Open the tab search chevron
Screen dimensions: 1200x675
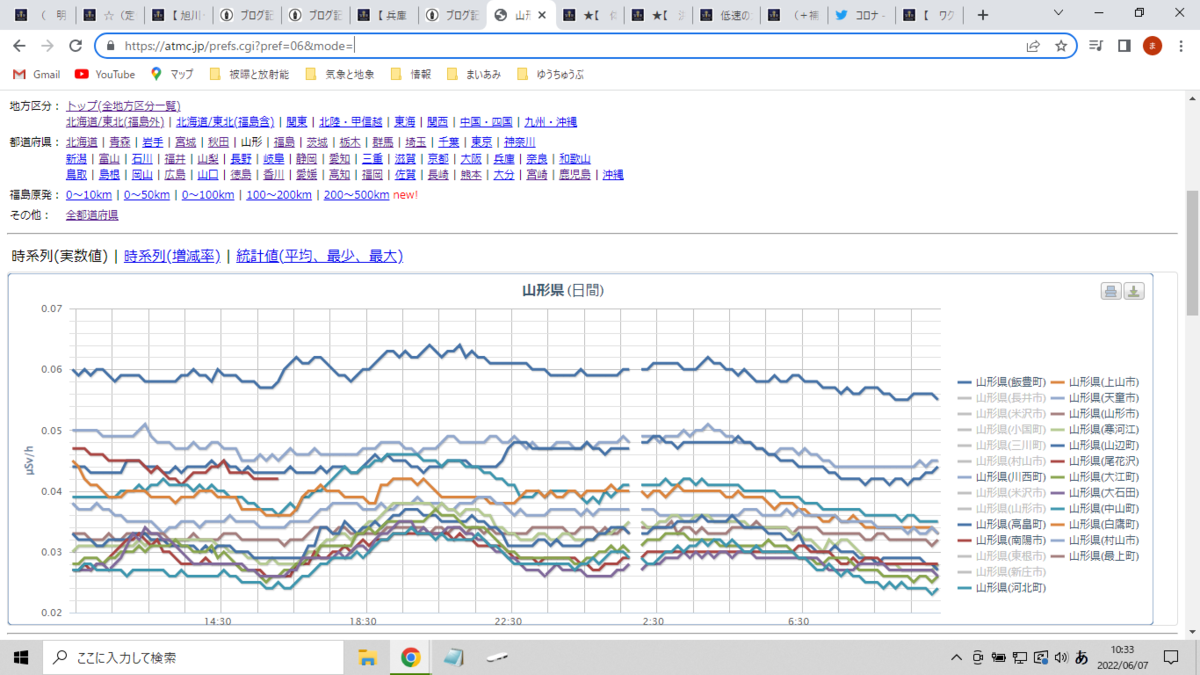click(1060, 14)
